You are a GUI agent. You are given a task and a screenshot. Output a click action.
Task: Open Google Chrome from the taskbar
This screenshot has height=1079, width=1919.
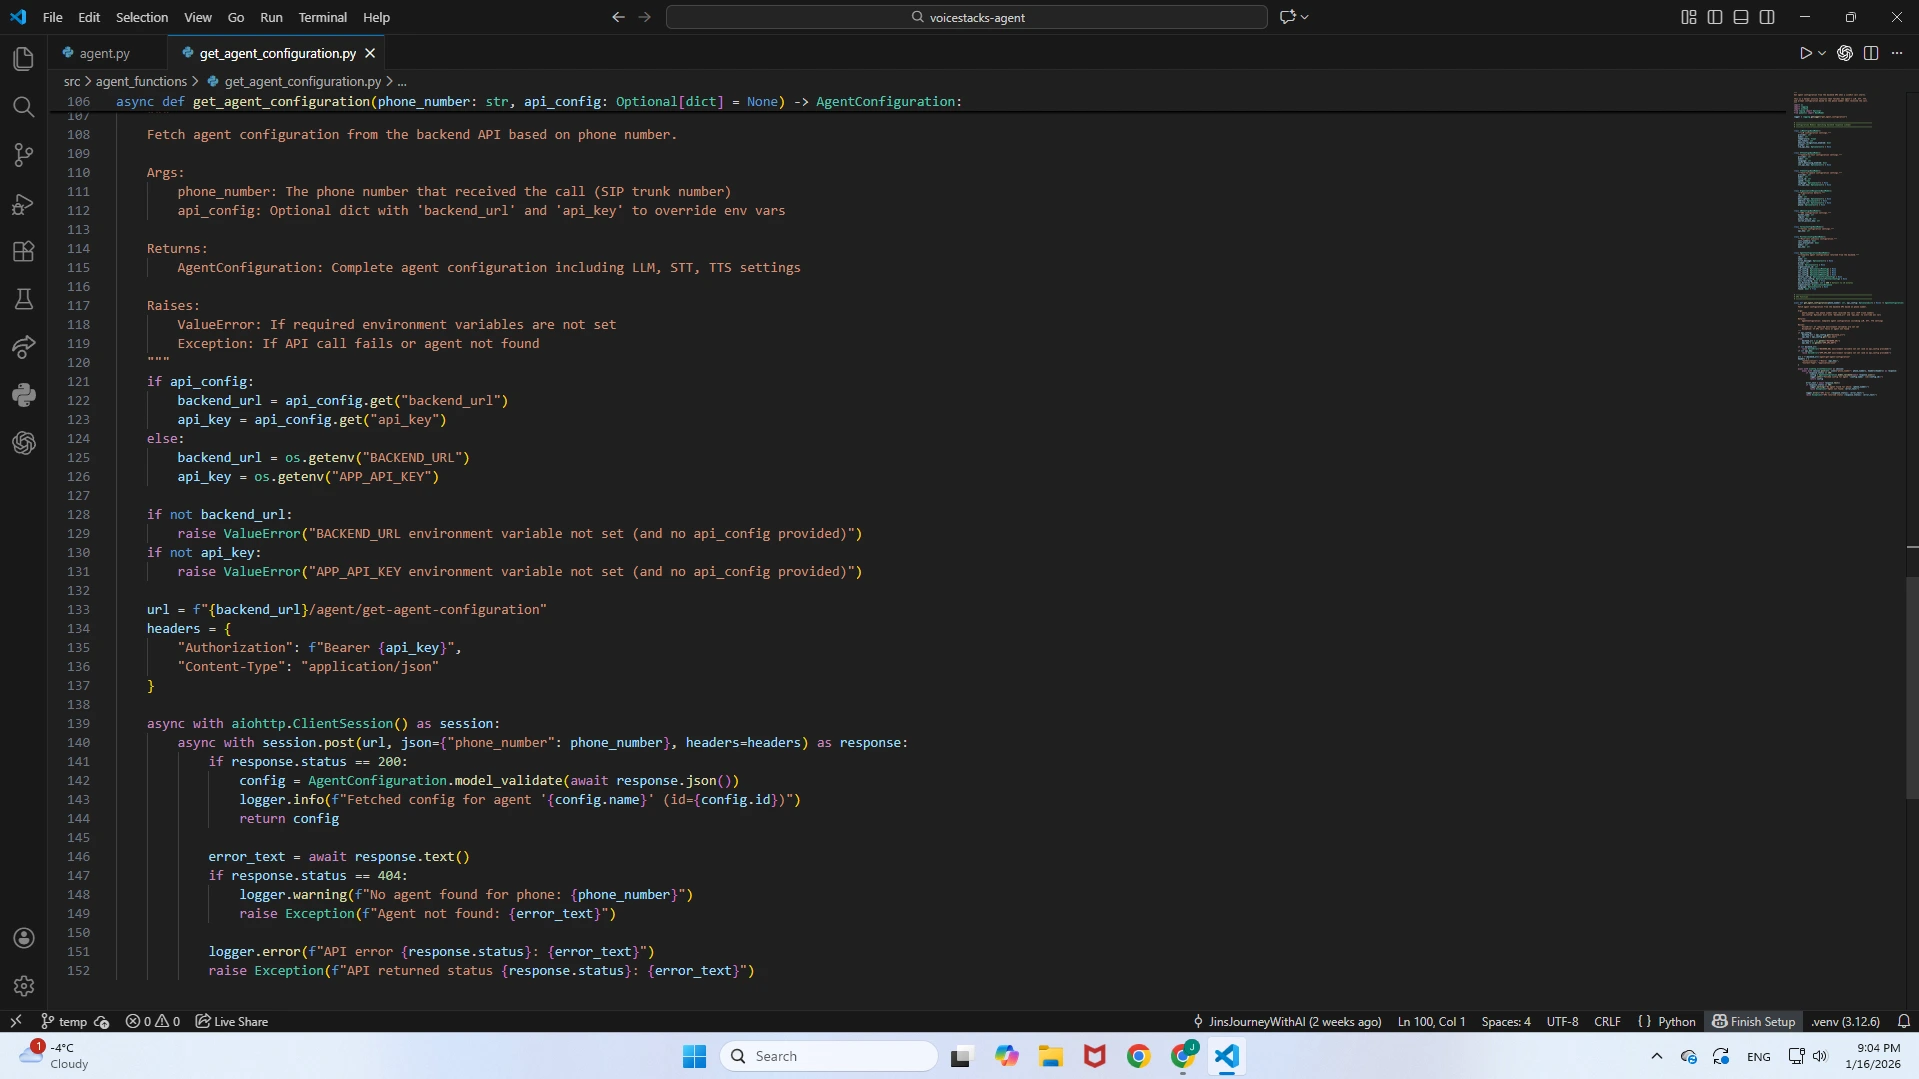1139,1056
